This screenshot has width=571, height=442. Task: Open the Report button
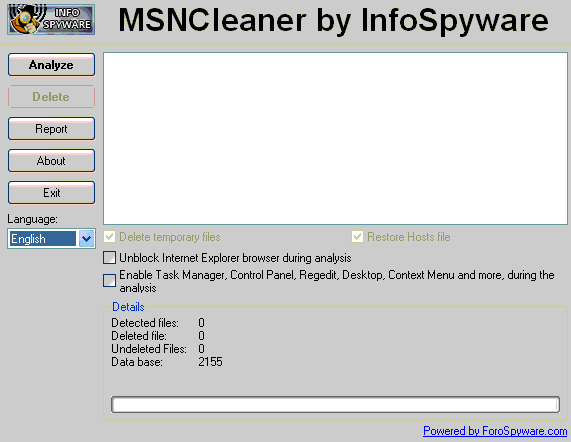click(51, 129)
